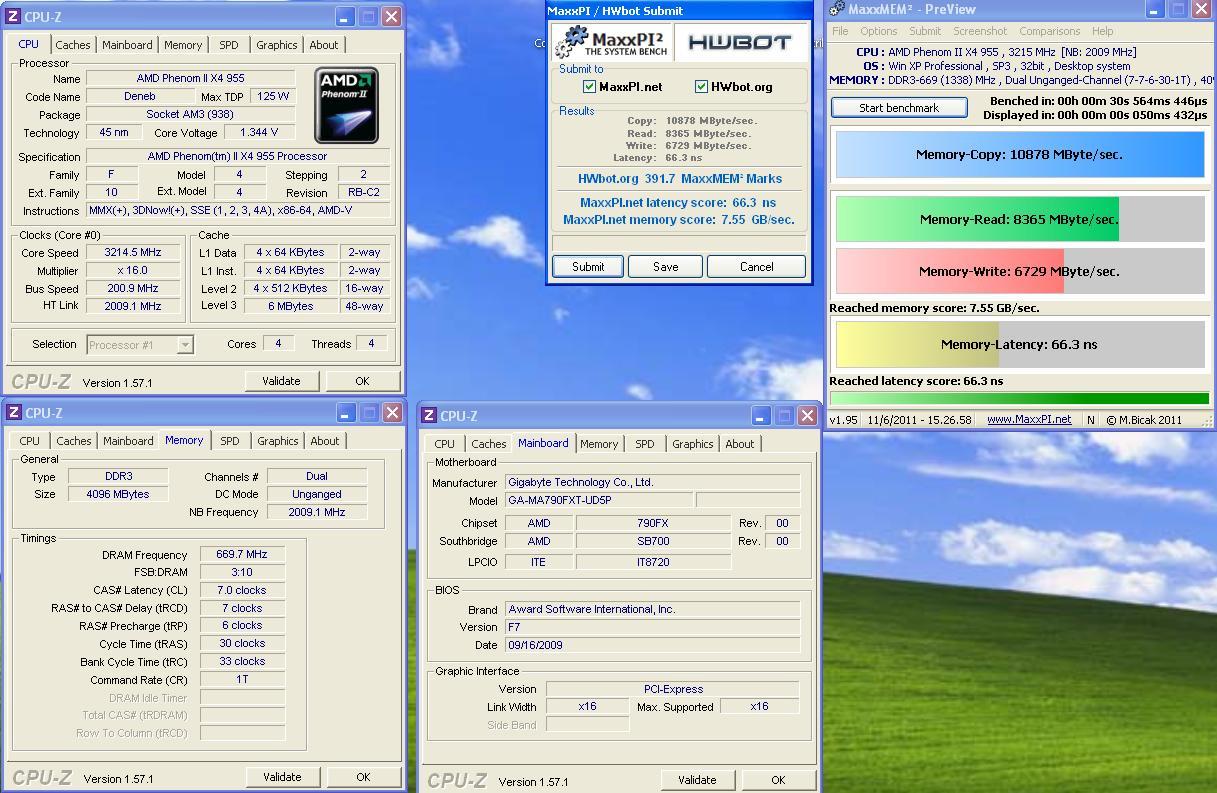
Task: Click the Z icon in the CPU-Z Memory window title bar
Action: (14, 412)
